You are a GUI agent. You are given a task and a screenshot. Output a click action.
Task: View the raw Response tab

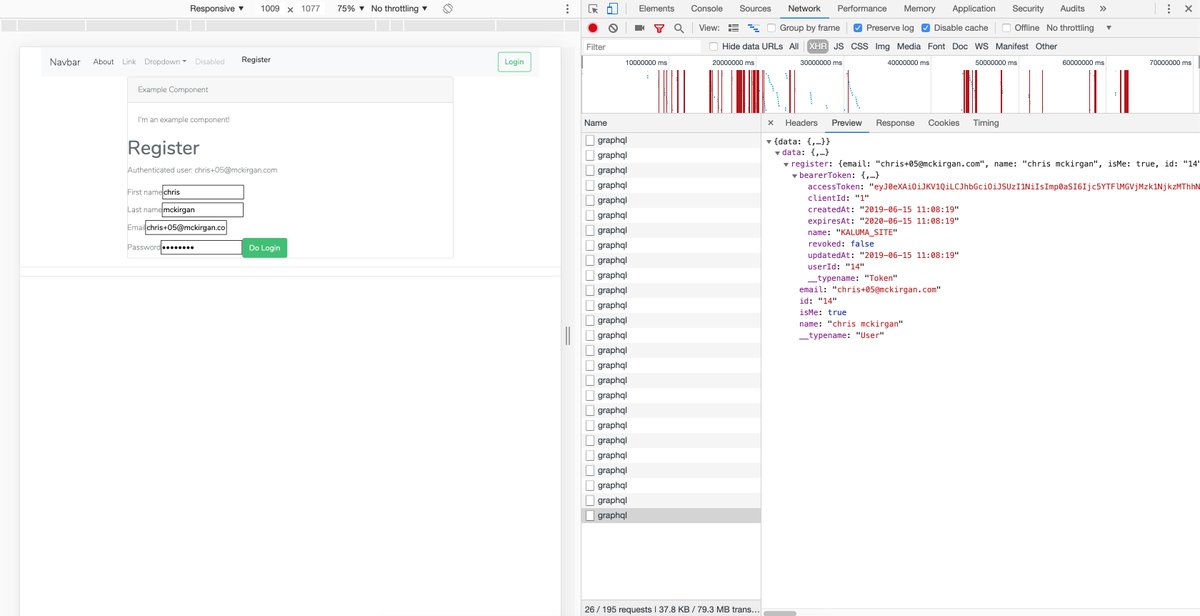tap(895, 123)
